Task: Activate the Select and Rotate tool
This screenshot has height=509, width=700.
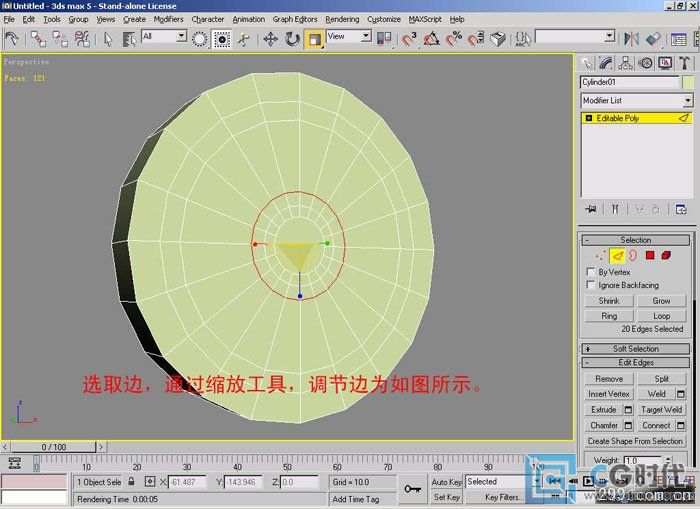Action: [x=292, y=39]
